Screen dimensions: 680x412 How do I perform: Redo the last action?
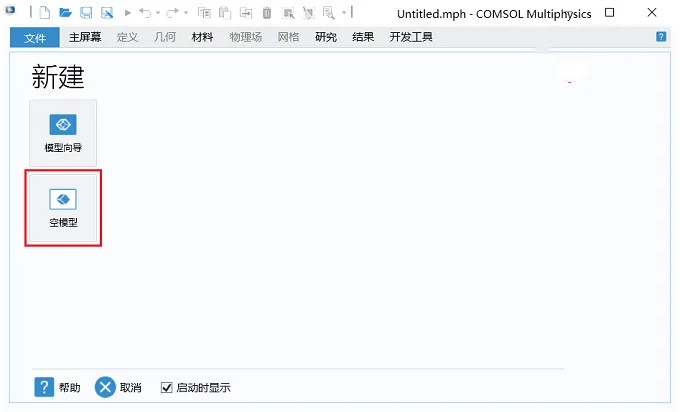173,13
